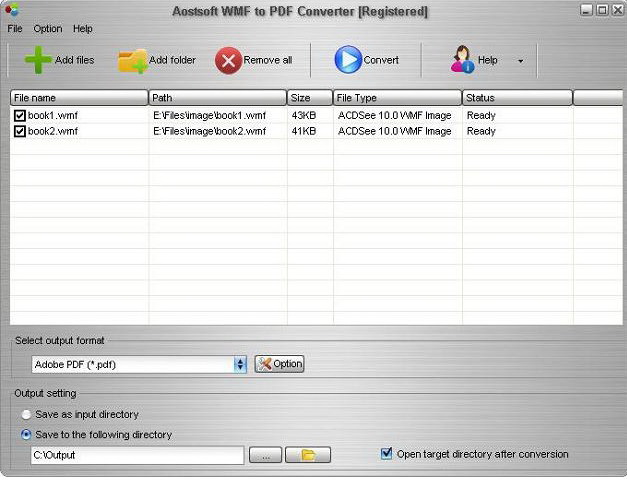Open the File menu

coord(15,29)
